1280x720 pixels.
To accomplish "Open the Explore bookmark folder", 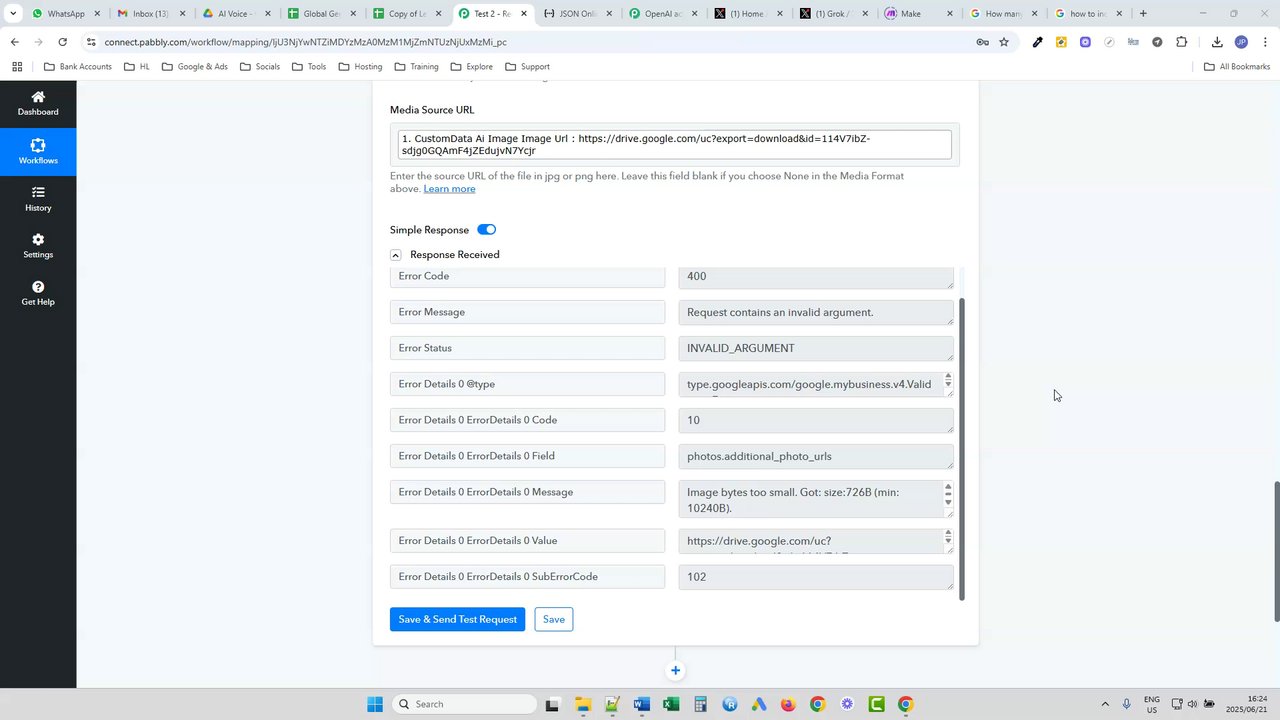I will click(471, 67).
